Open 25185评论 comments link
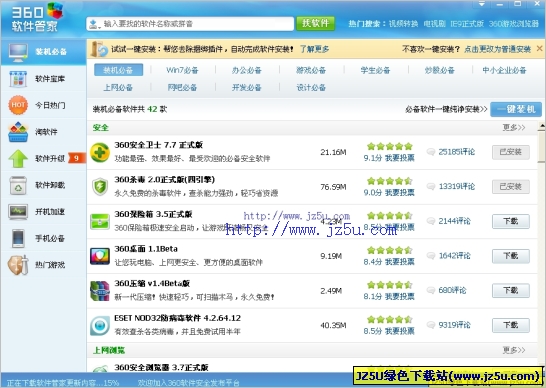 pyautogui.click(x=457, y=152)
